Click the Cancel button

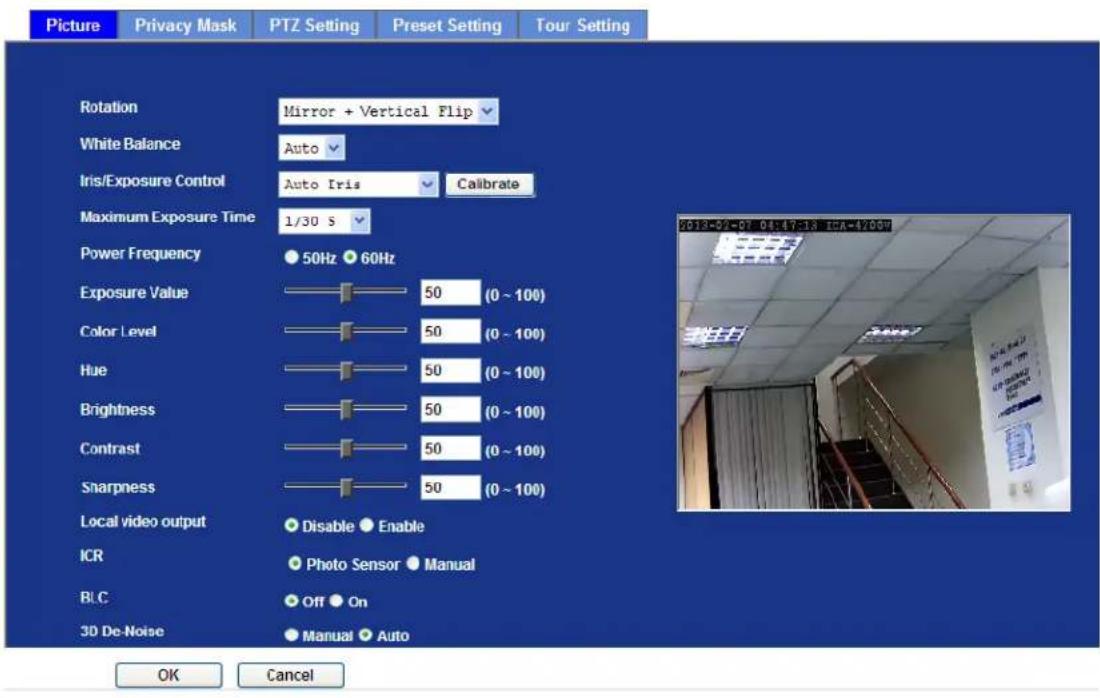pos(290,675)
